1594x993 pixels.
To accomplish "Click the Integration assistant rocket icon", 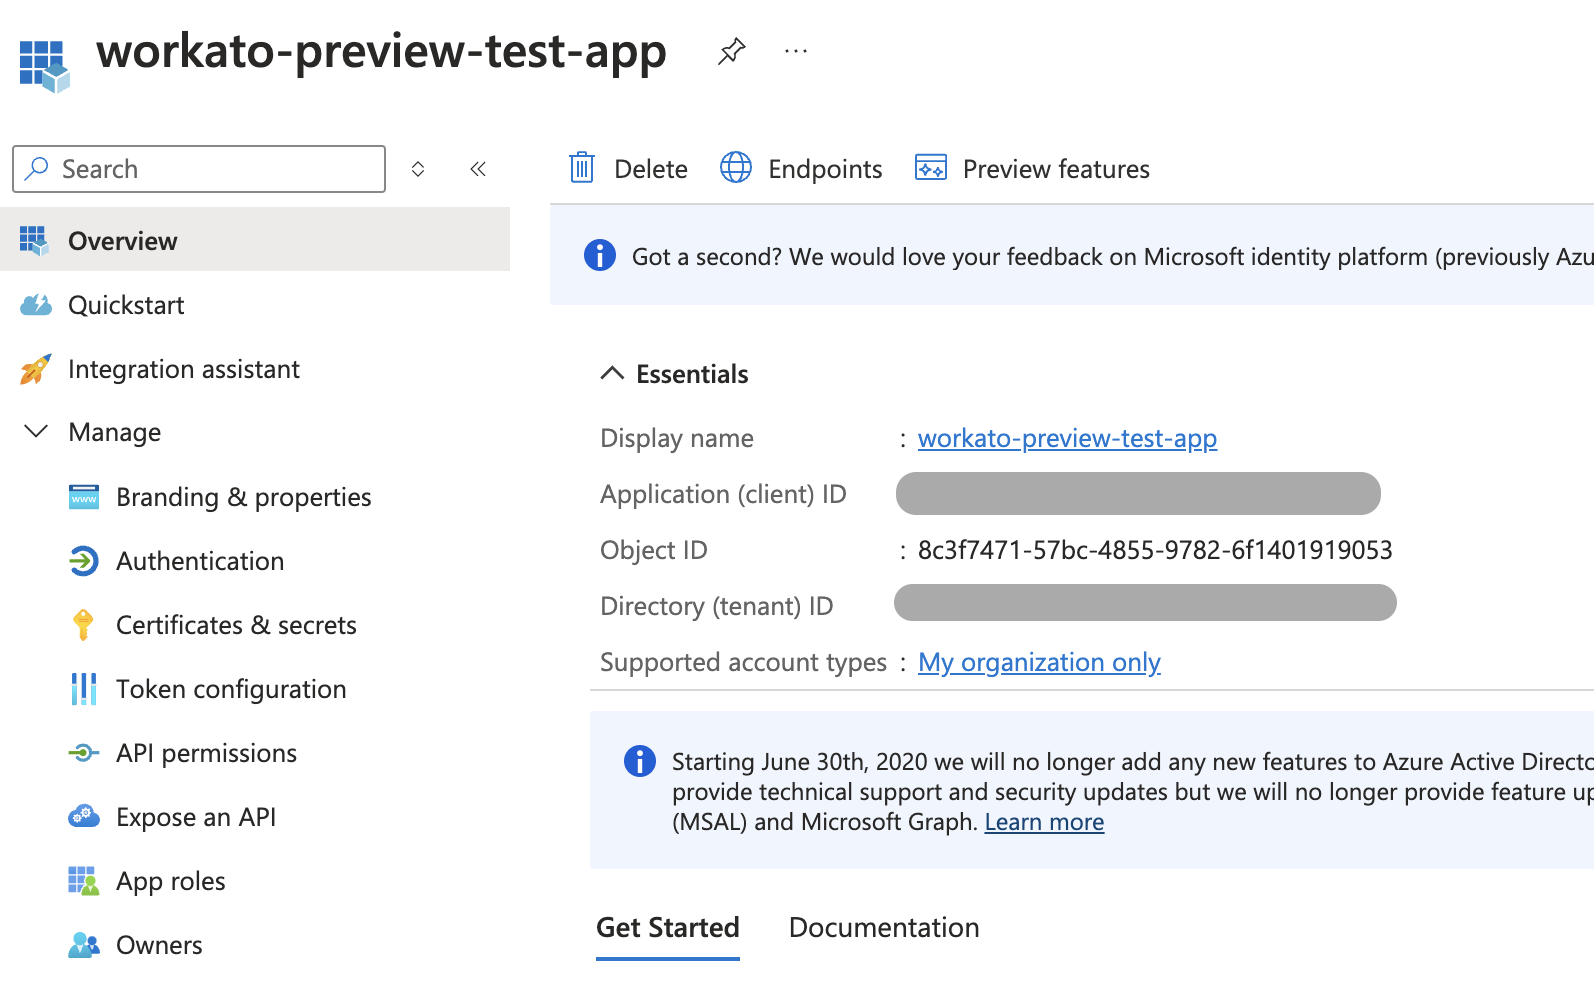I will tap(36, 369).
